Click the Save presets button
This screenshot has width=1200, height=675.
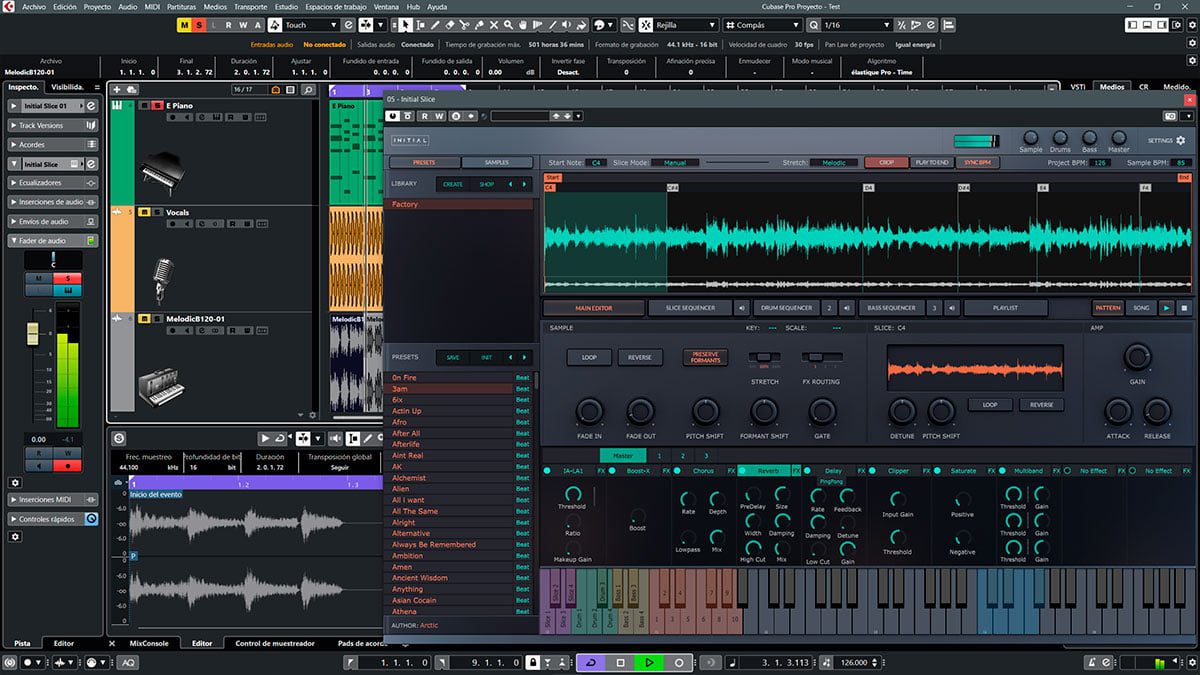[x=453, y=357]
